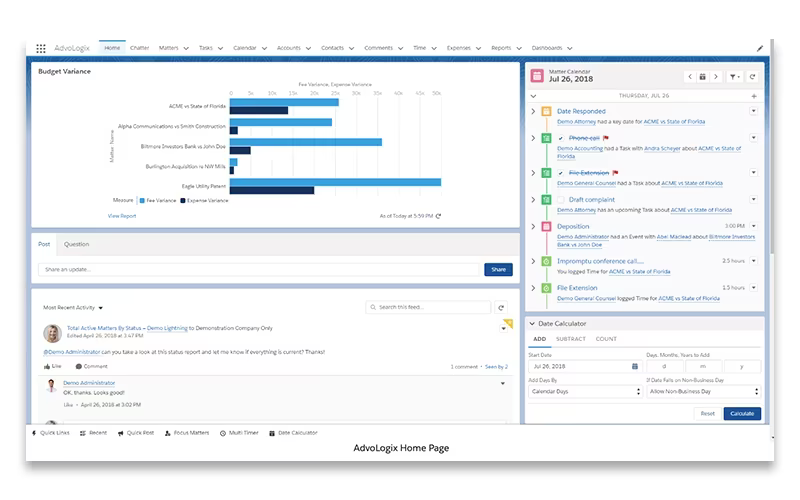Open the Calendar tab dropdown arrow
This screenshot has height=500, width=800.
click(x=264, y=48)
